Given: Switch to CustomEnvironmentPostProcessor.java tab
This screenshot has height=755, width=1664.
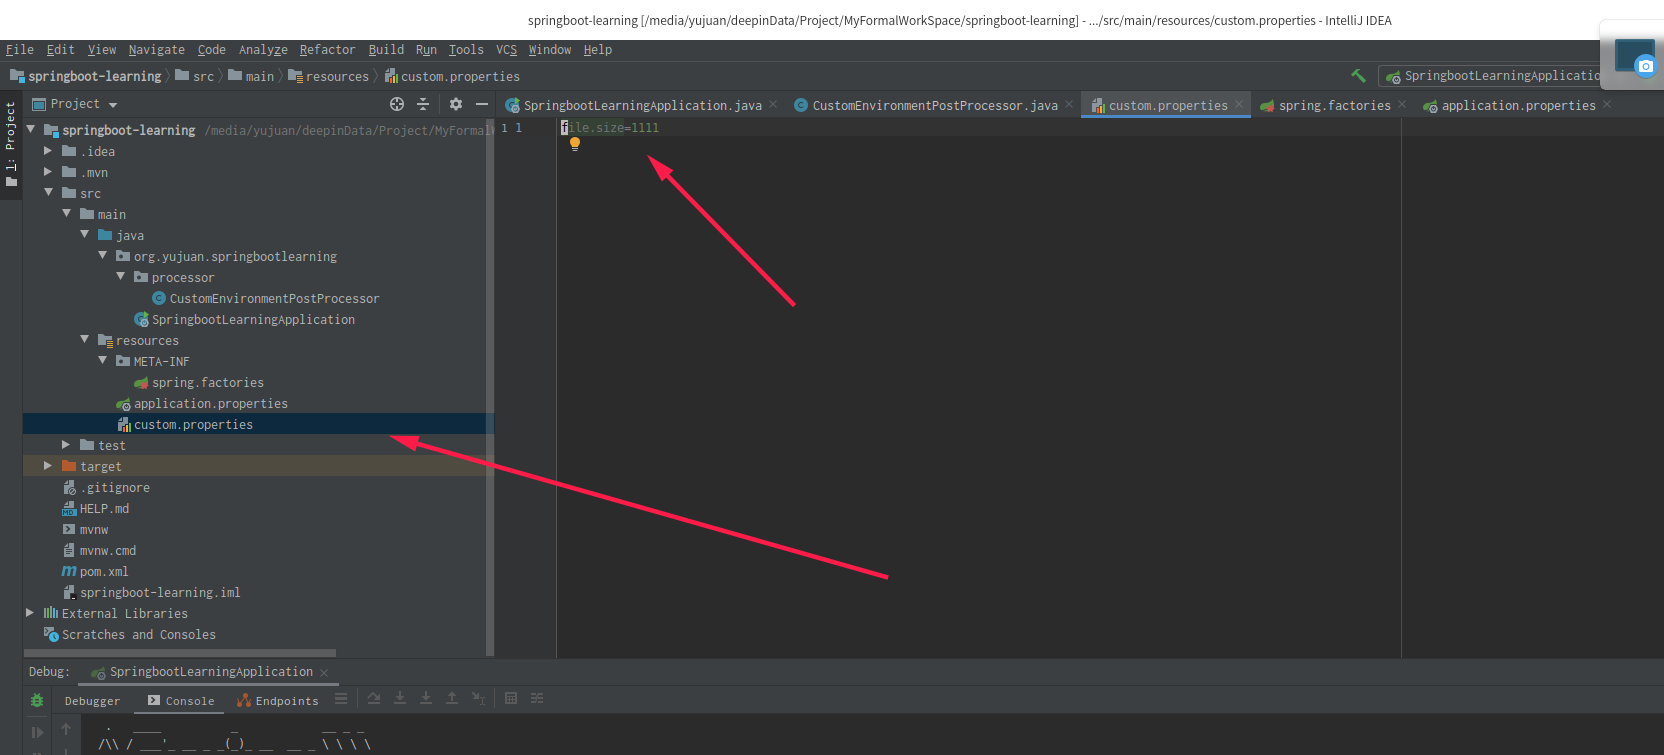Looking at the screenshot, I should [934, 105].
